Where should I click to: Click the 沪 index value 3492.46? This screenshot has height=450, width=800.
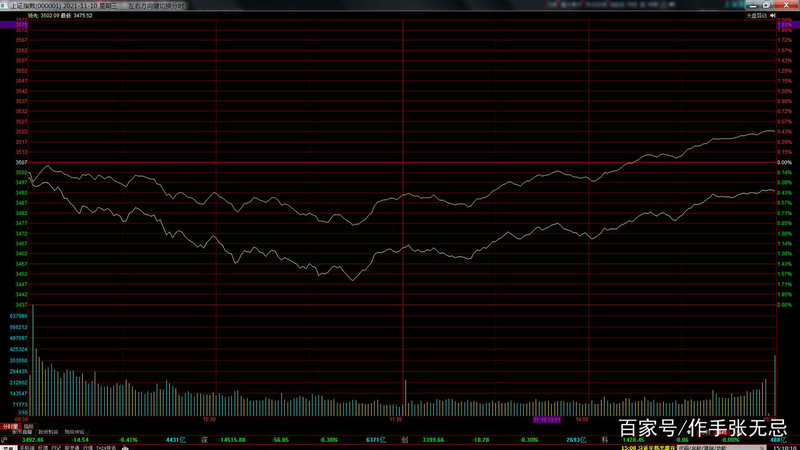click(32, 438)
